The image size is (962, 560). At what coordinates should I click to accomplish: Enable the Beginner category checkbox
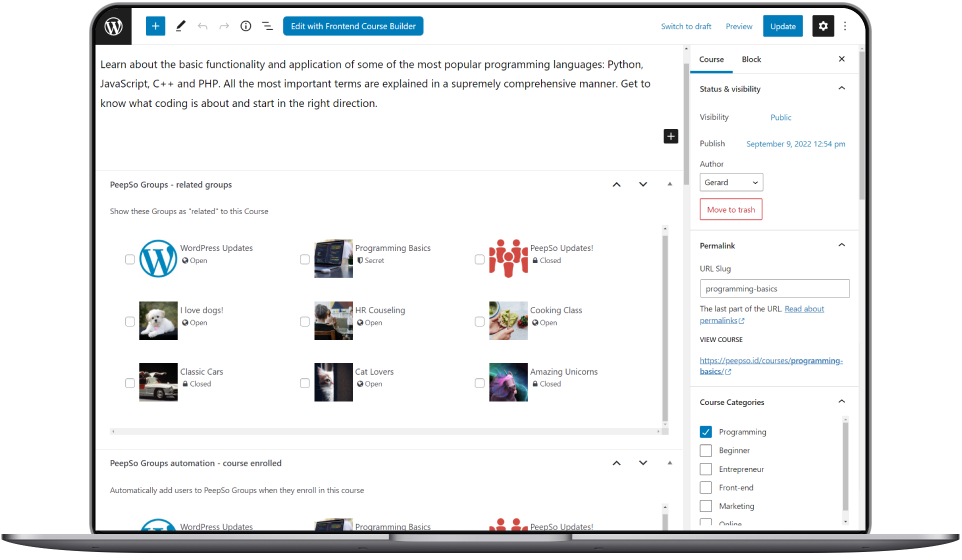706,451
